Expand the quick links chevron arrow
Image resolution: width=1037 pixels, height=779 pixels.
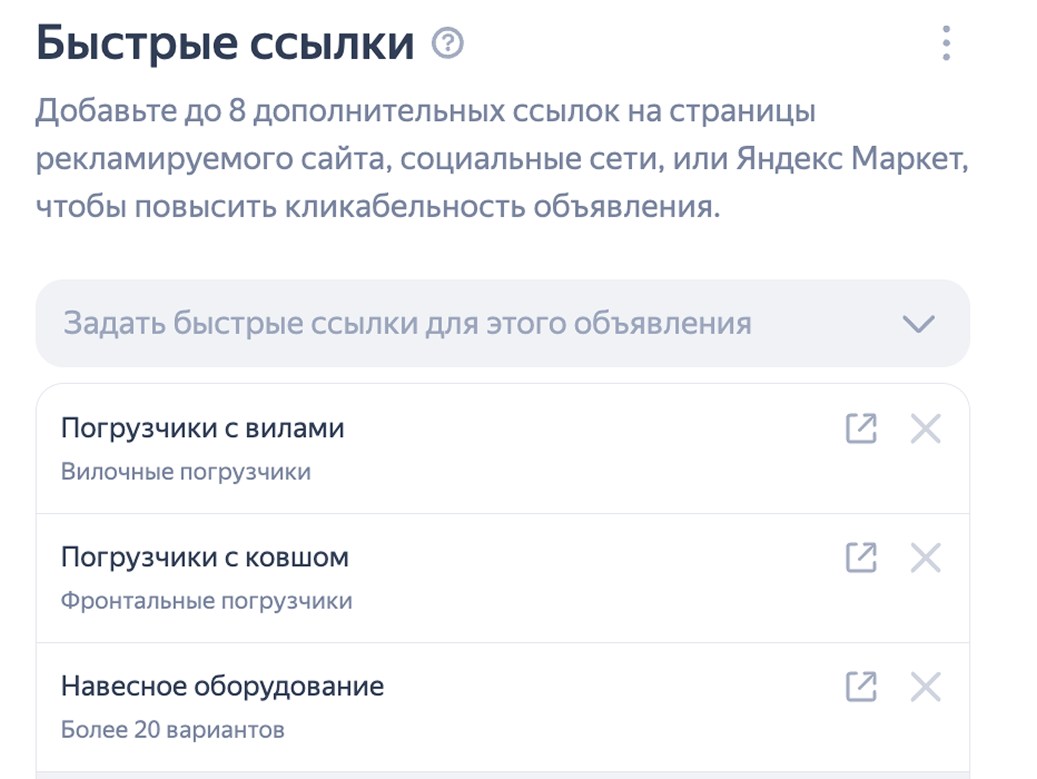click(919, 323)
